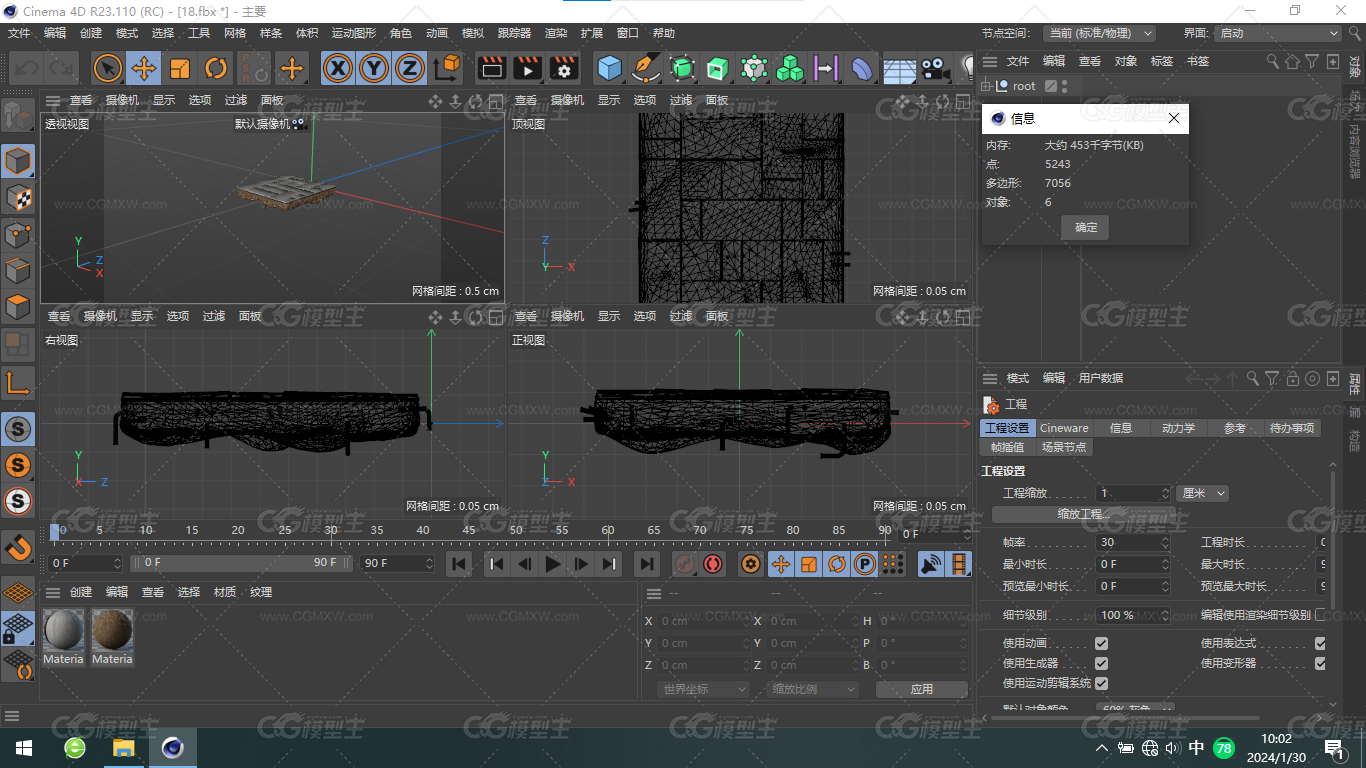
Task: Toggle the 使用动画 checkbox
Action: pos(1101,643)
